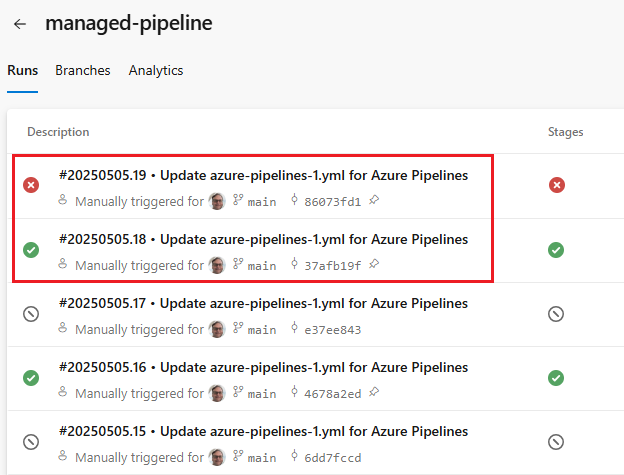Click the pin icon next to commit 37afb19f
This screenshot has height=475, width=624.
point(373,265)
